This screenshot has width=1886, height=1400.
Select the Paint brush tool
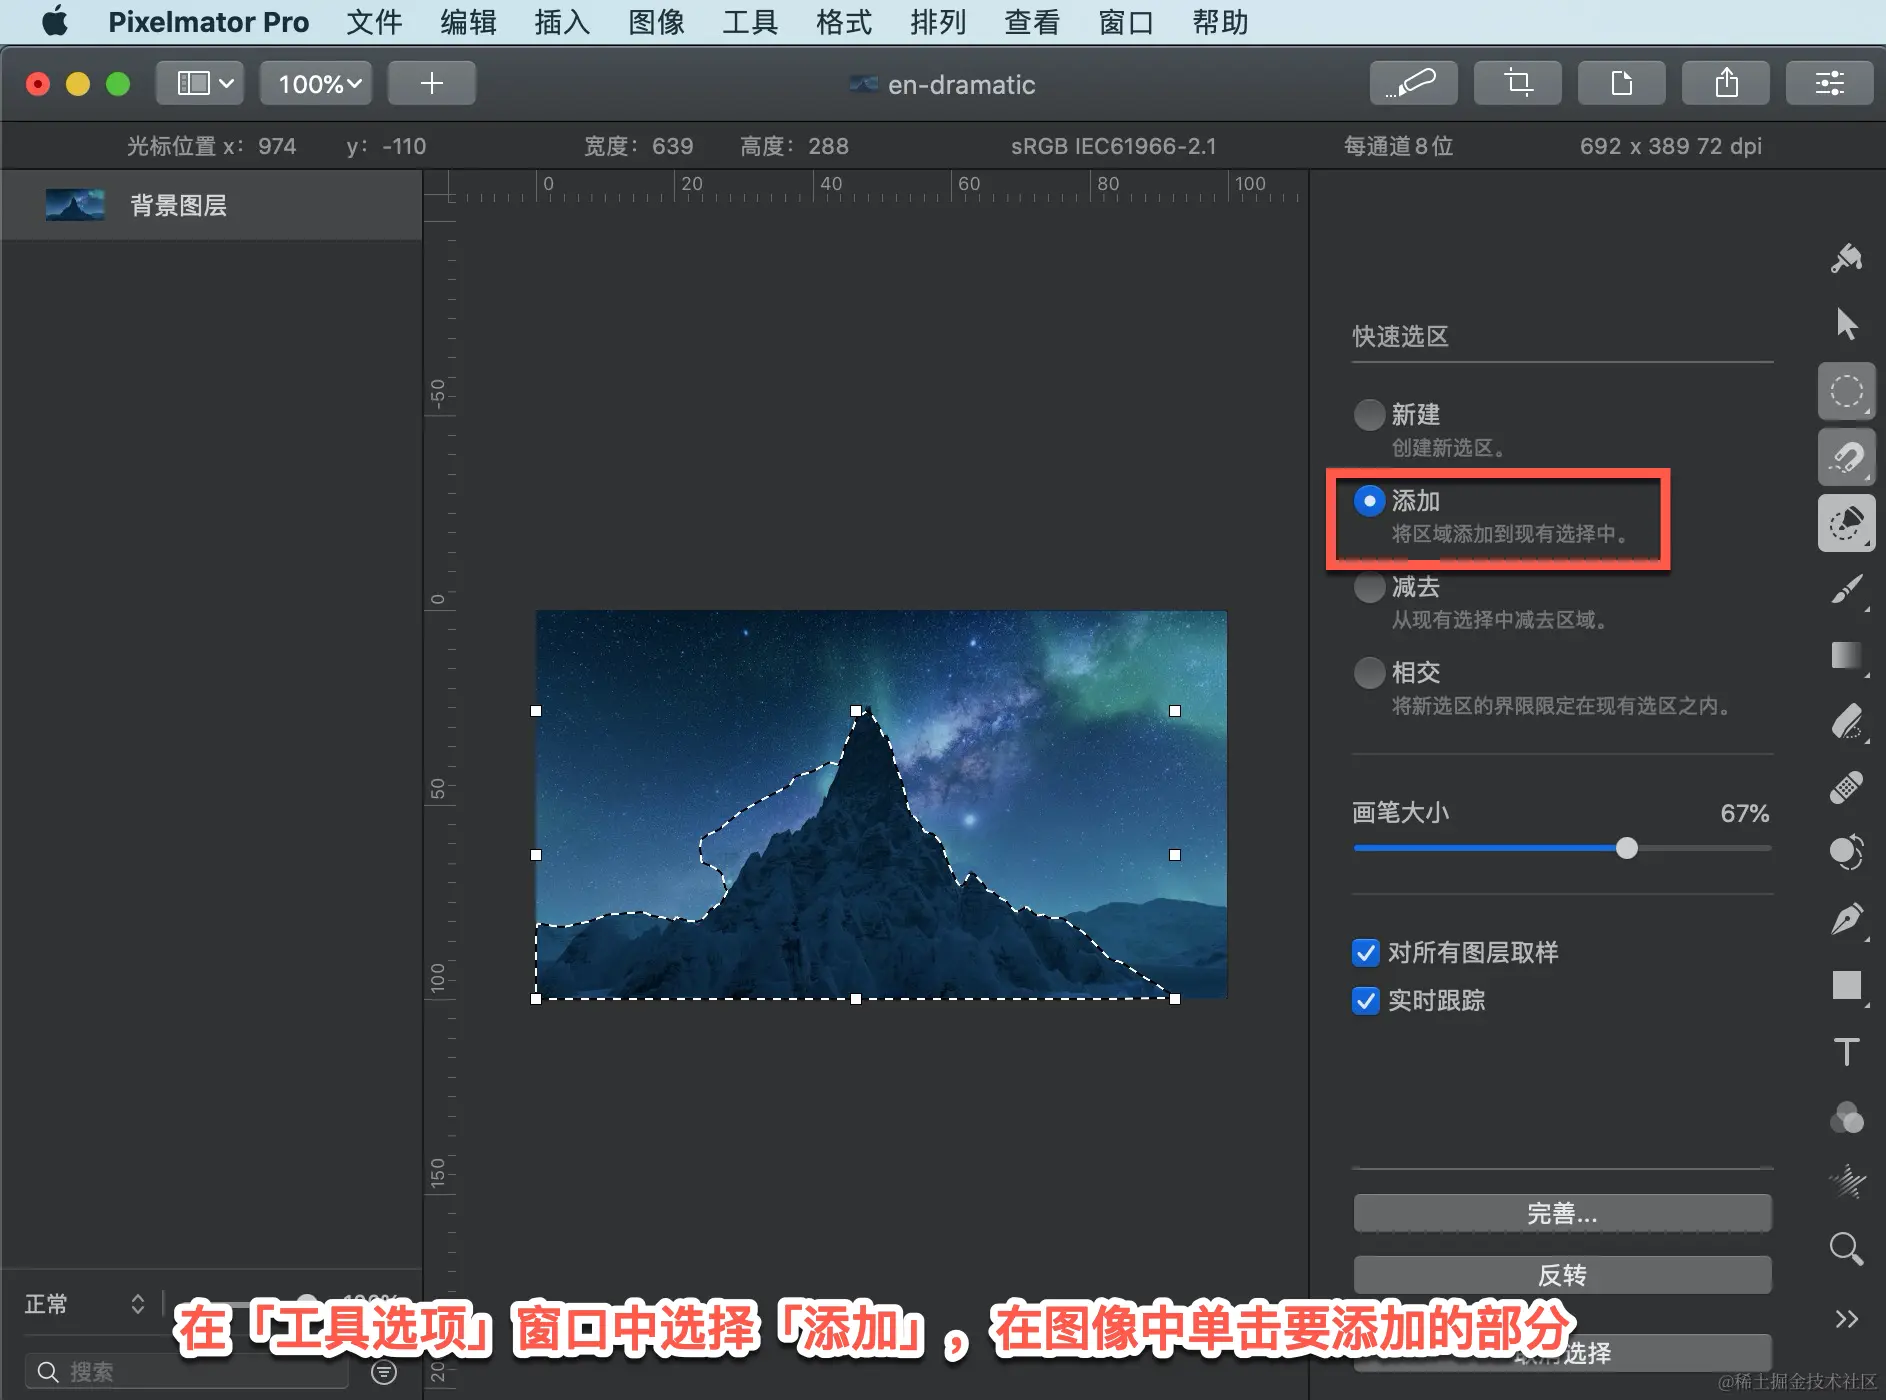(1846, 589)
